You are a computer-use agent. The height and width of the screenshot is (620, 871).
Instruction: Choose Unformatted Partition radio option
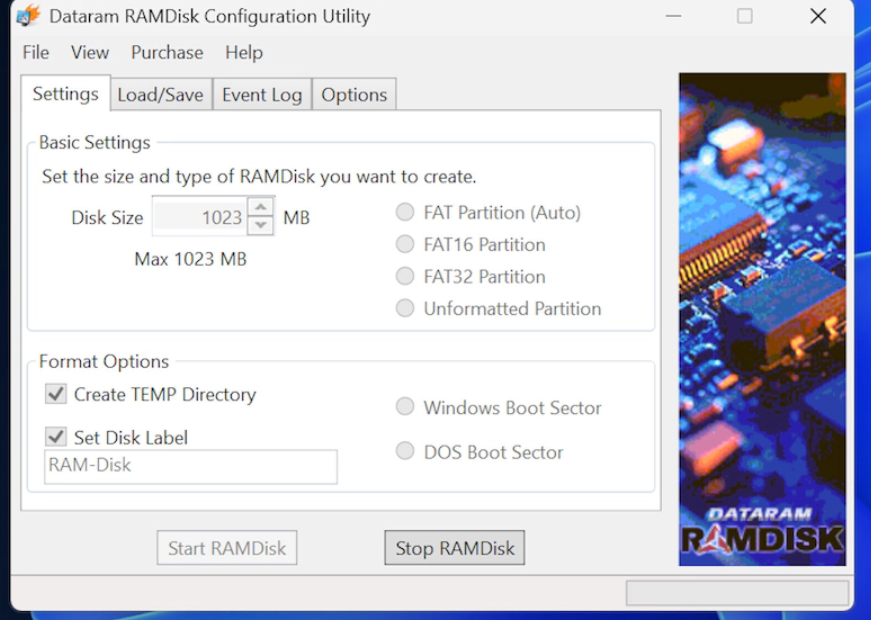[405, 308]
